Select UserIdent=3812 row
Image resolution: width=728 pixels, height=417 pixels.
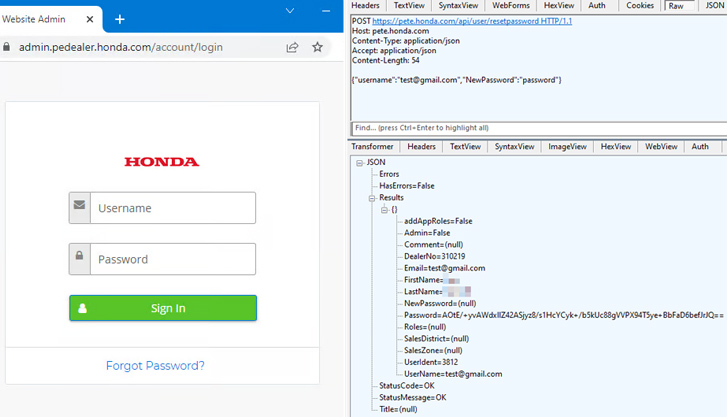pos(431,362)
